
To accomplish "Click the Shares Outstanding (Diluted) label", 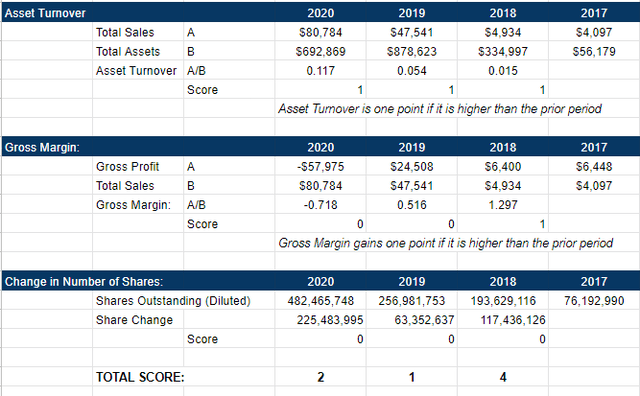I will (x=173, y=301).
